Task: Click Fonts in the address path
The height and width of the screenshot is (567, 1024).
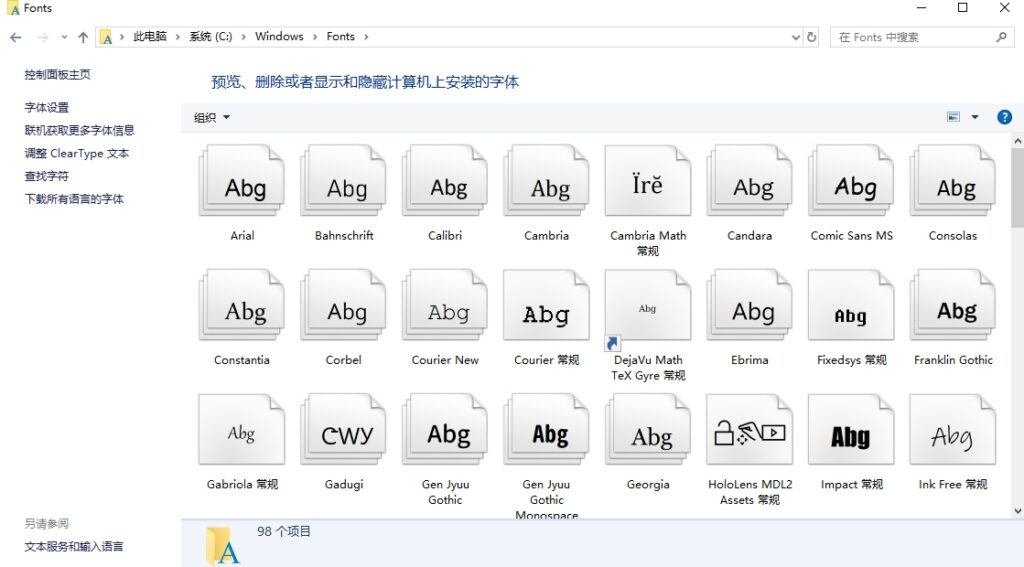Action: click(341, 37)
